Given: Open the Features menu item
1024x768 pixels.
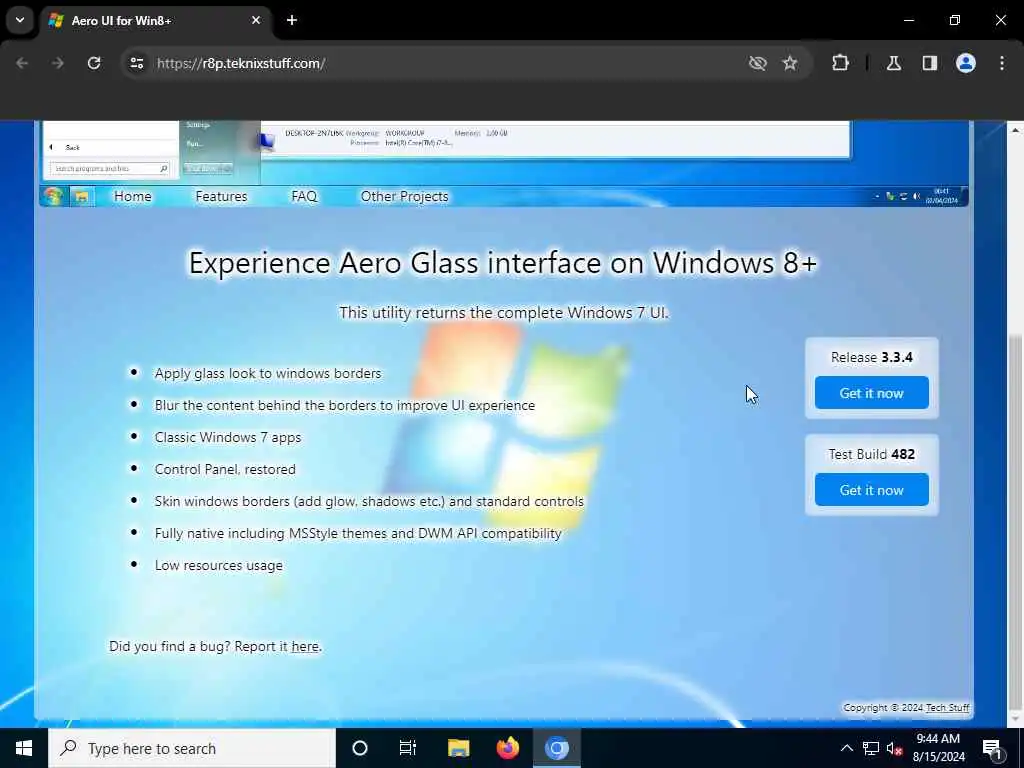Looking at the screenshot, I should click(x=221, y=197).
